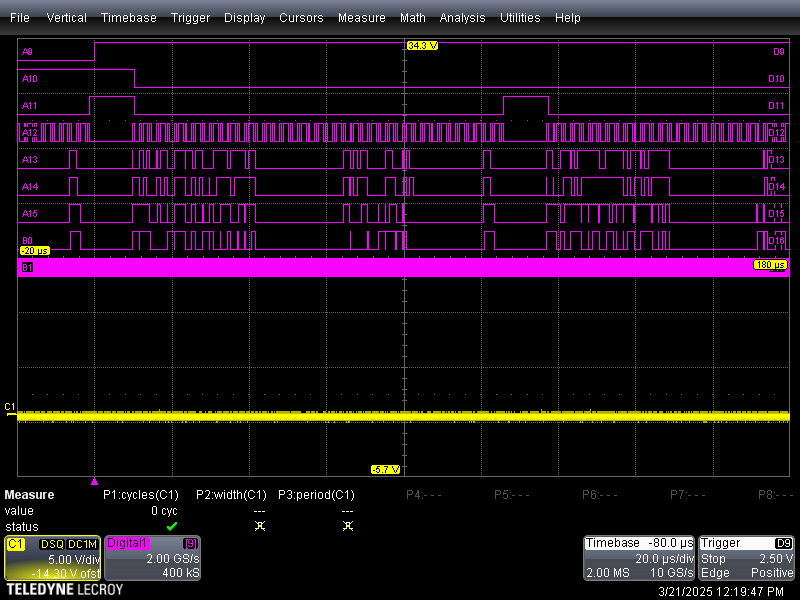Click the A13 digital line label
Viewport: 800px width, 600px height.
pyautogui.click(x=30, y=160)
